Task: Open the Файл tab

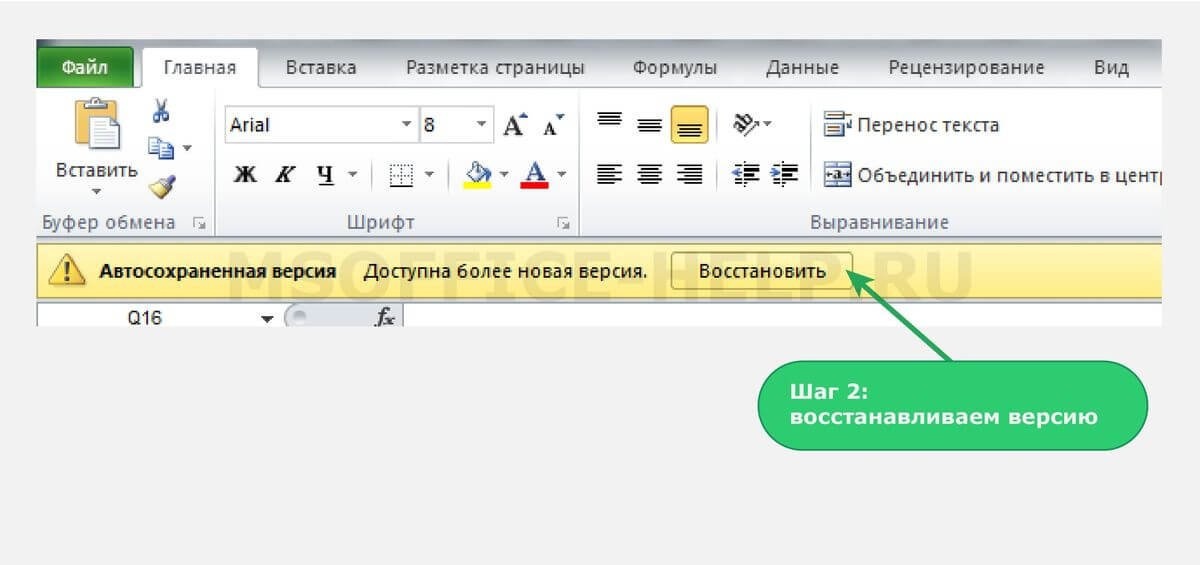Action: tap(85, 68)
